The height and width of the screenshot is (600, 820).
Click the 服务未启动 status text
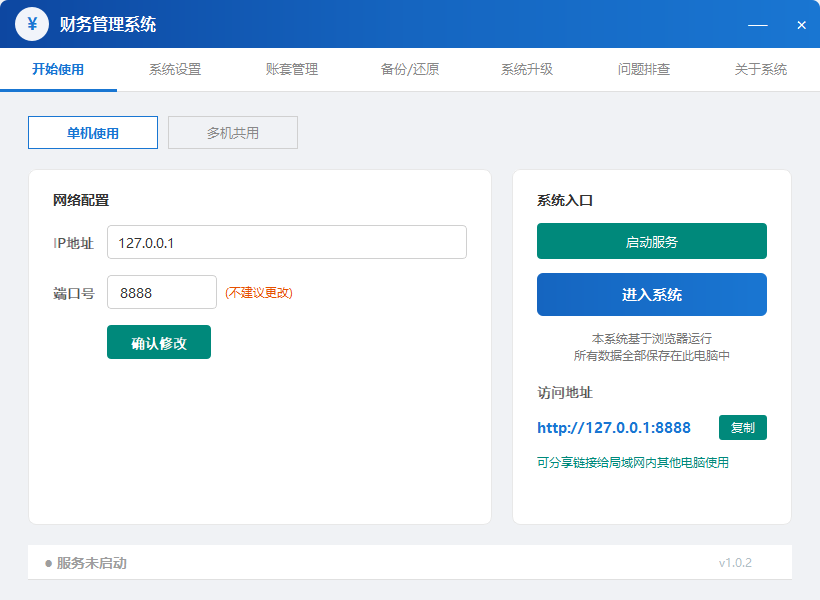point(92,563)
